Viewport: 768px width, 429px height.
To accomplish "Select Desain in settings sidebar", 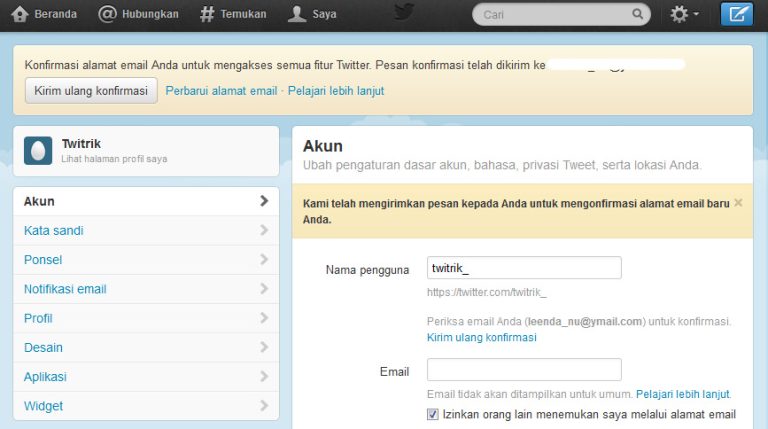I will click(146, 347).
